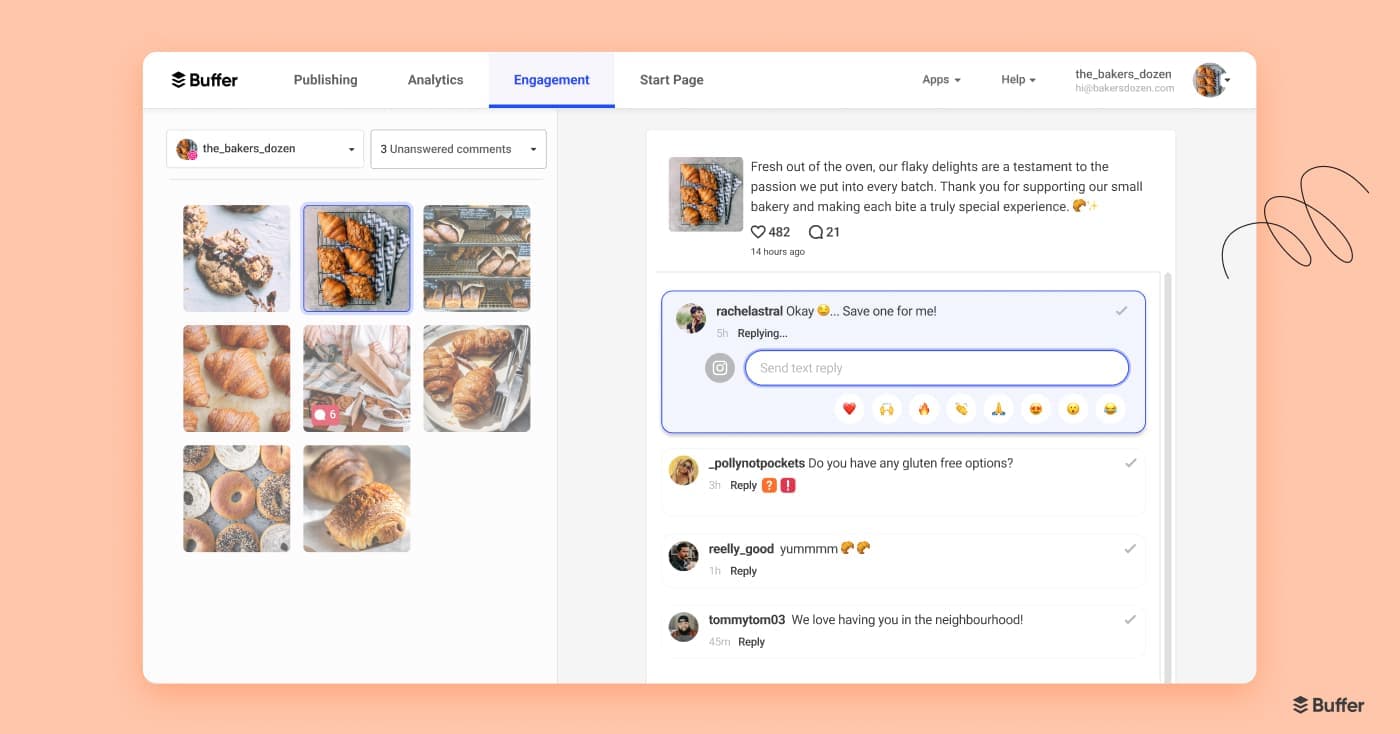
Task: Switch to the Analytics tab
Action: pos(435,79)
